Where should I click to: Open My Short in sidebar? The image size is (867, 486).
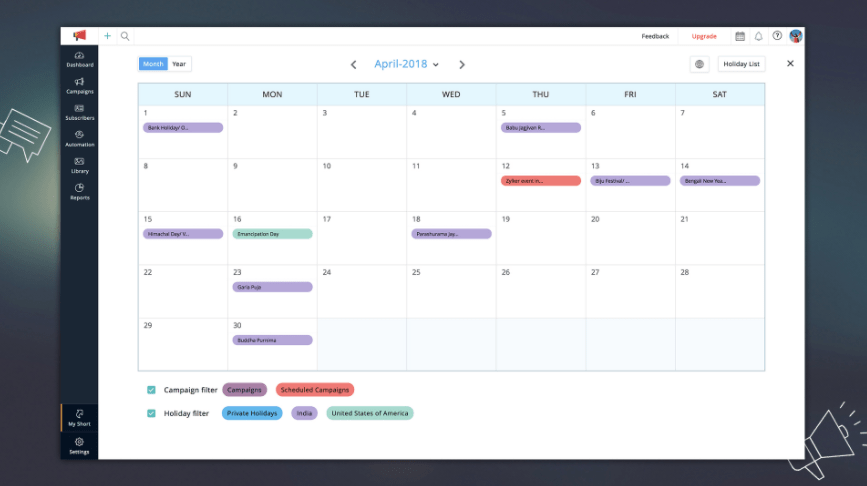point(80,418)
